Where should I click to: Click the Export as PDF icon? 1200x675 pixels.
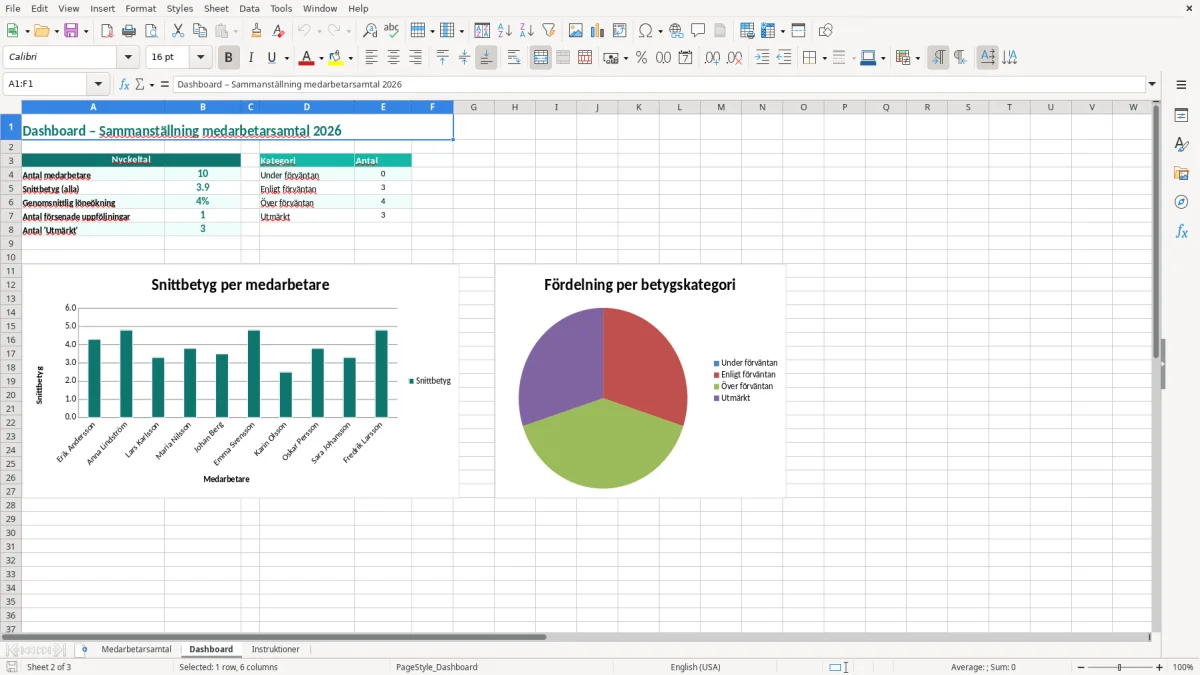point(107,31)
